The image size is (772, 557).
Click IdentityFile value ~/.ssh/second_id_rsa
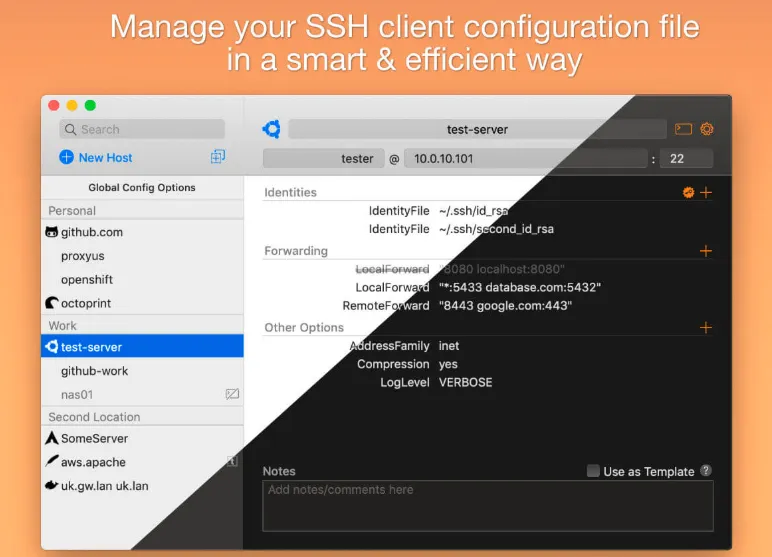(496, 229)
